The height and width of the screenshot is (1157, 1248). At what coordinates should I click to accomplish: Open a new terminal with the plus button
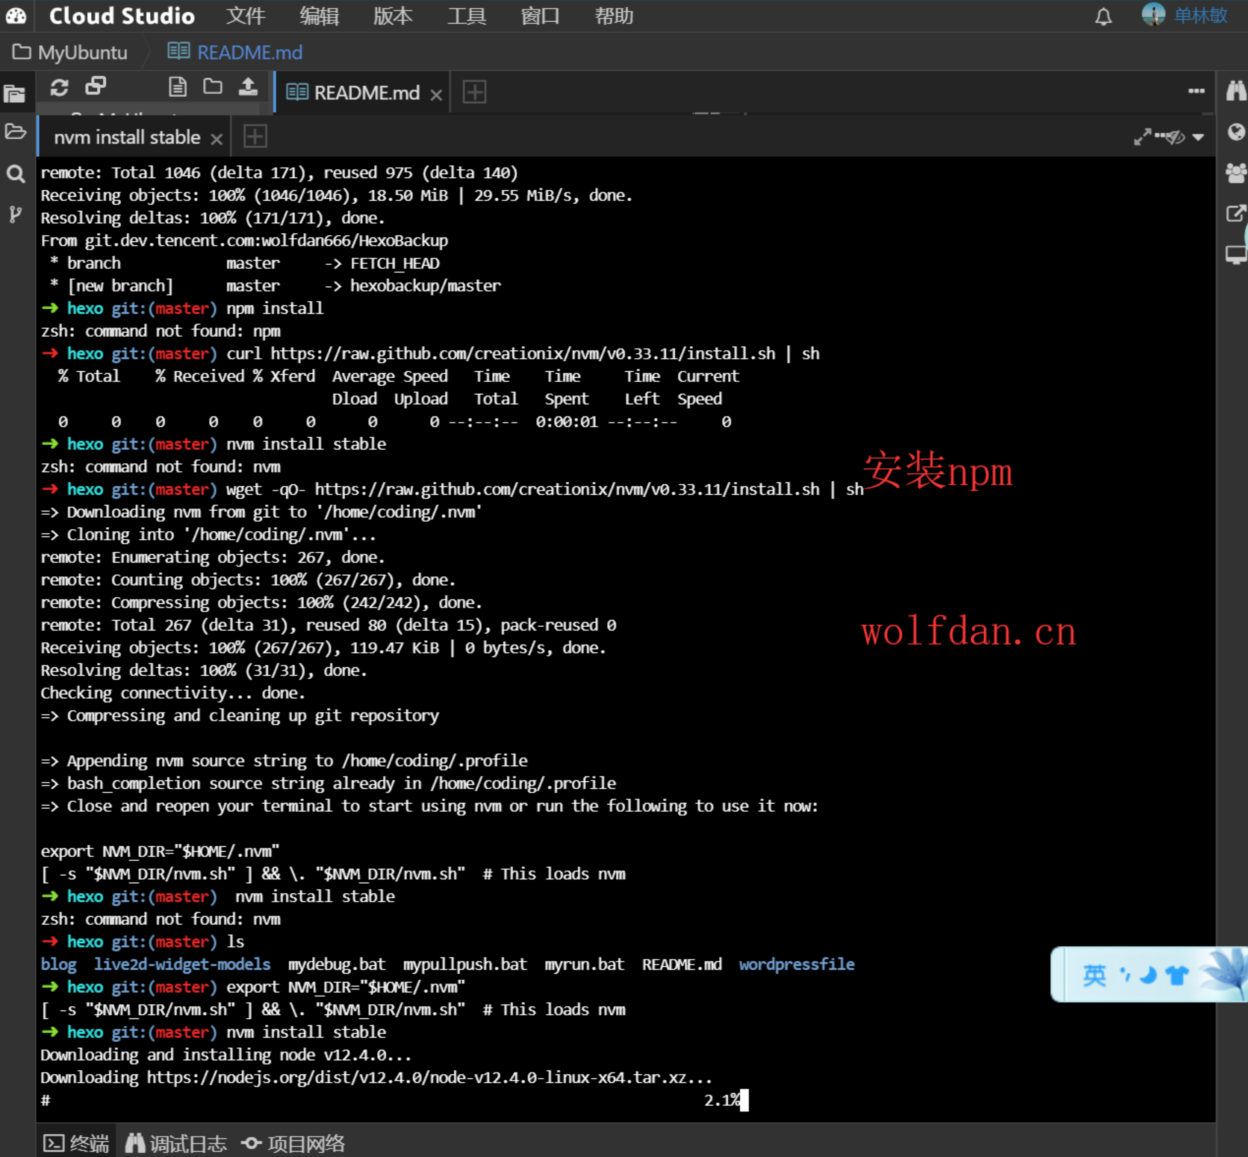(x=254, y=135)
